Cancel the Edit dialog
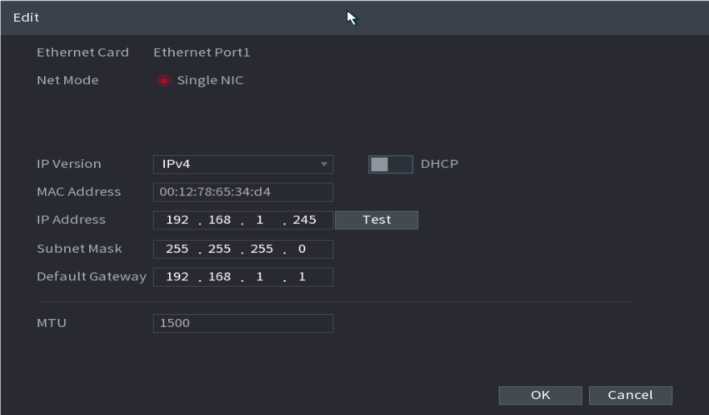The height and width of the screenshot is (415, 709). click(630, 395)
